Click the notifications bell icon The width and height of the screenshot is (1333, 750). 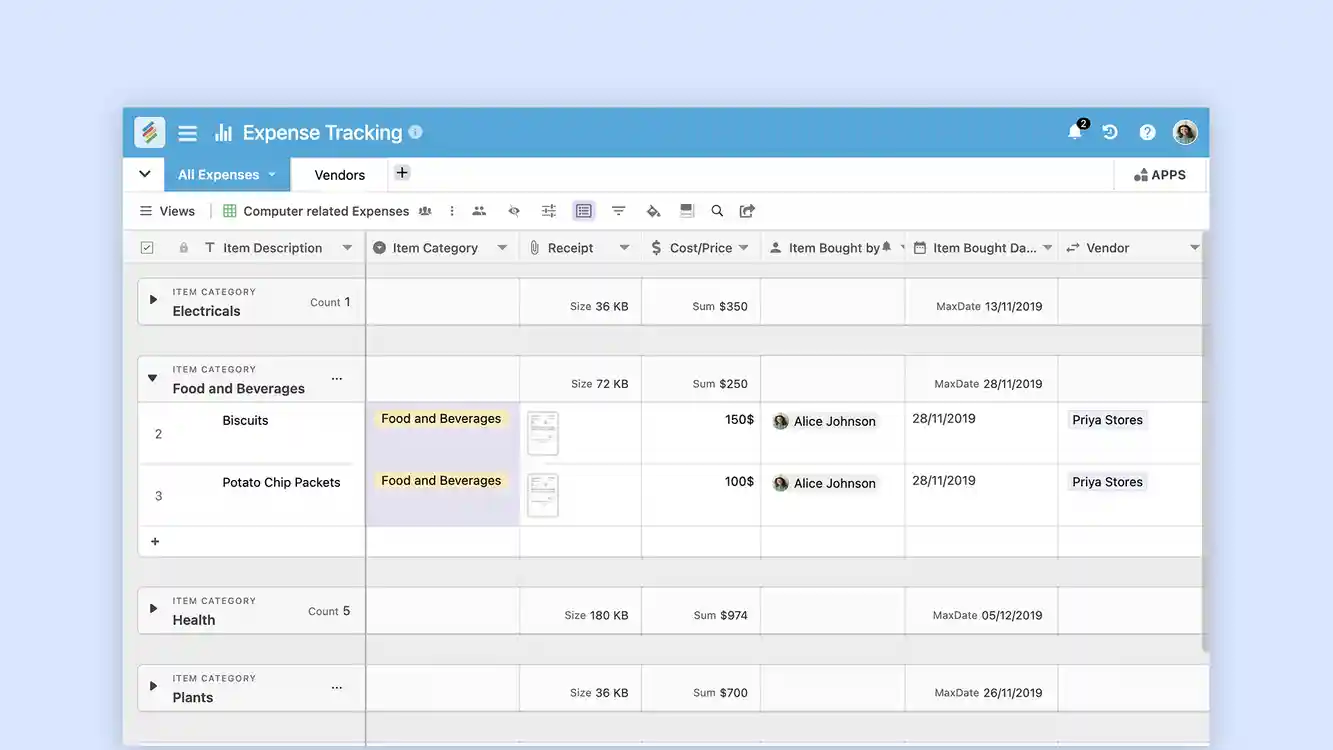(1073, 131)
